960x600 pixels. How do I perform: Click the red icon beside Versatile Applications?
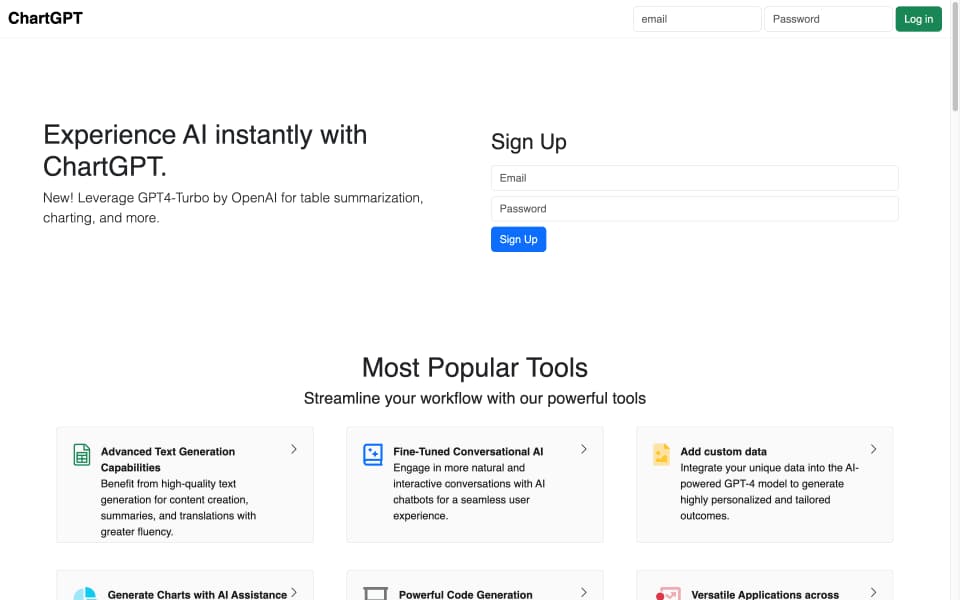(668, 593)
